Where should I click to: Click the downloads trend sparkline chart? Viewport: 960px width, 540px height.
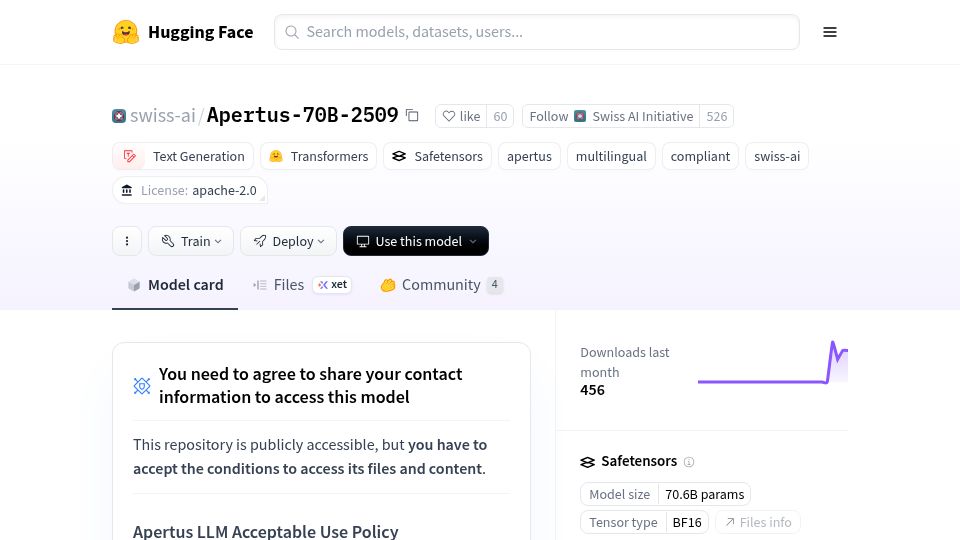(773, 362)
